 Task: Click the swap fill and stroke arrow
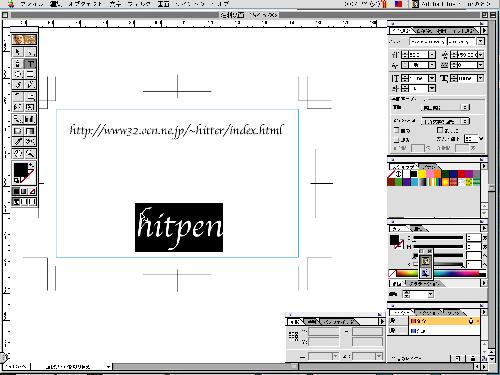click(32, 165)
